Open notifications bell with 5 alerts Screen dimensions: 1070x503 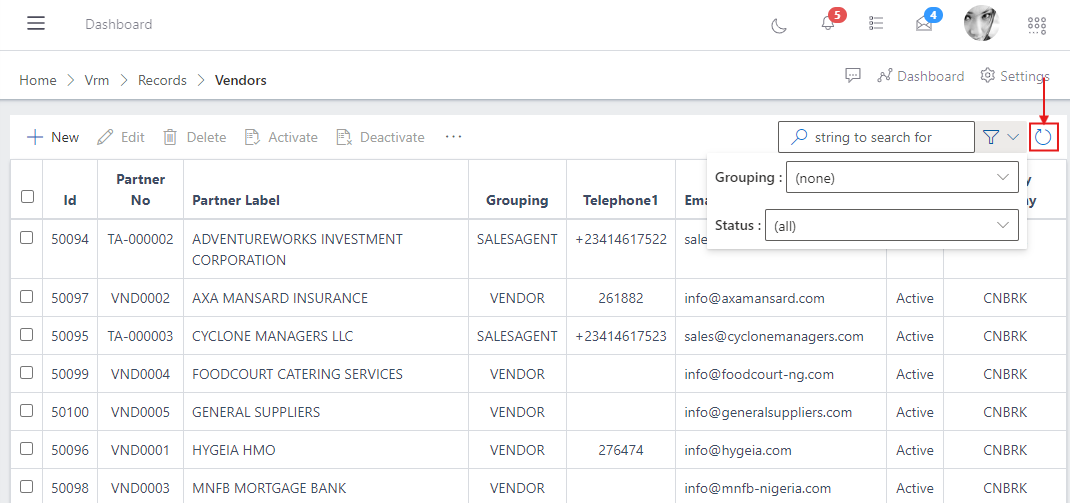pyautogui.click(x=828, y=24)
